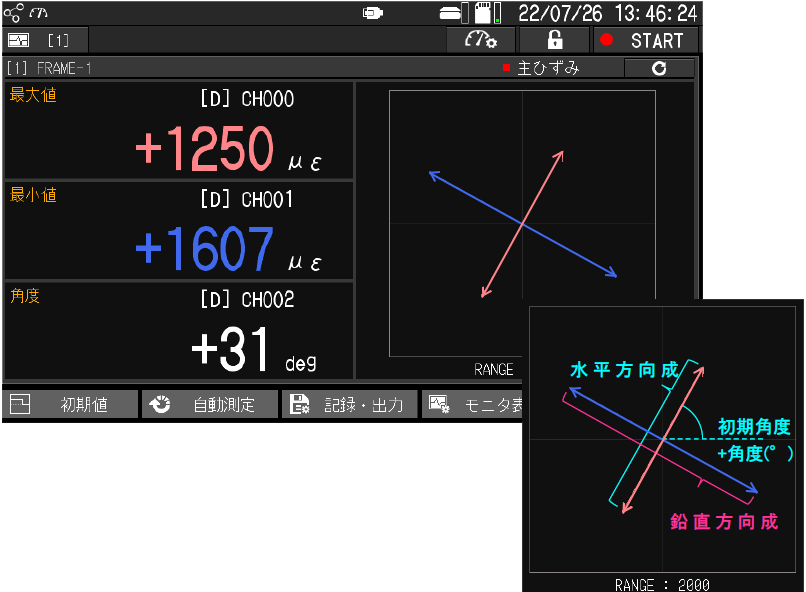Click the 最大値 label
Image resolution: width=806 pixels, height=592 pixels.
(x=33, y=95)
